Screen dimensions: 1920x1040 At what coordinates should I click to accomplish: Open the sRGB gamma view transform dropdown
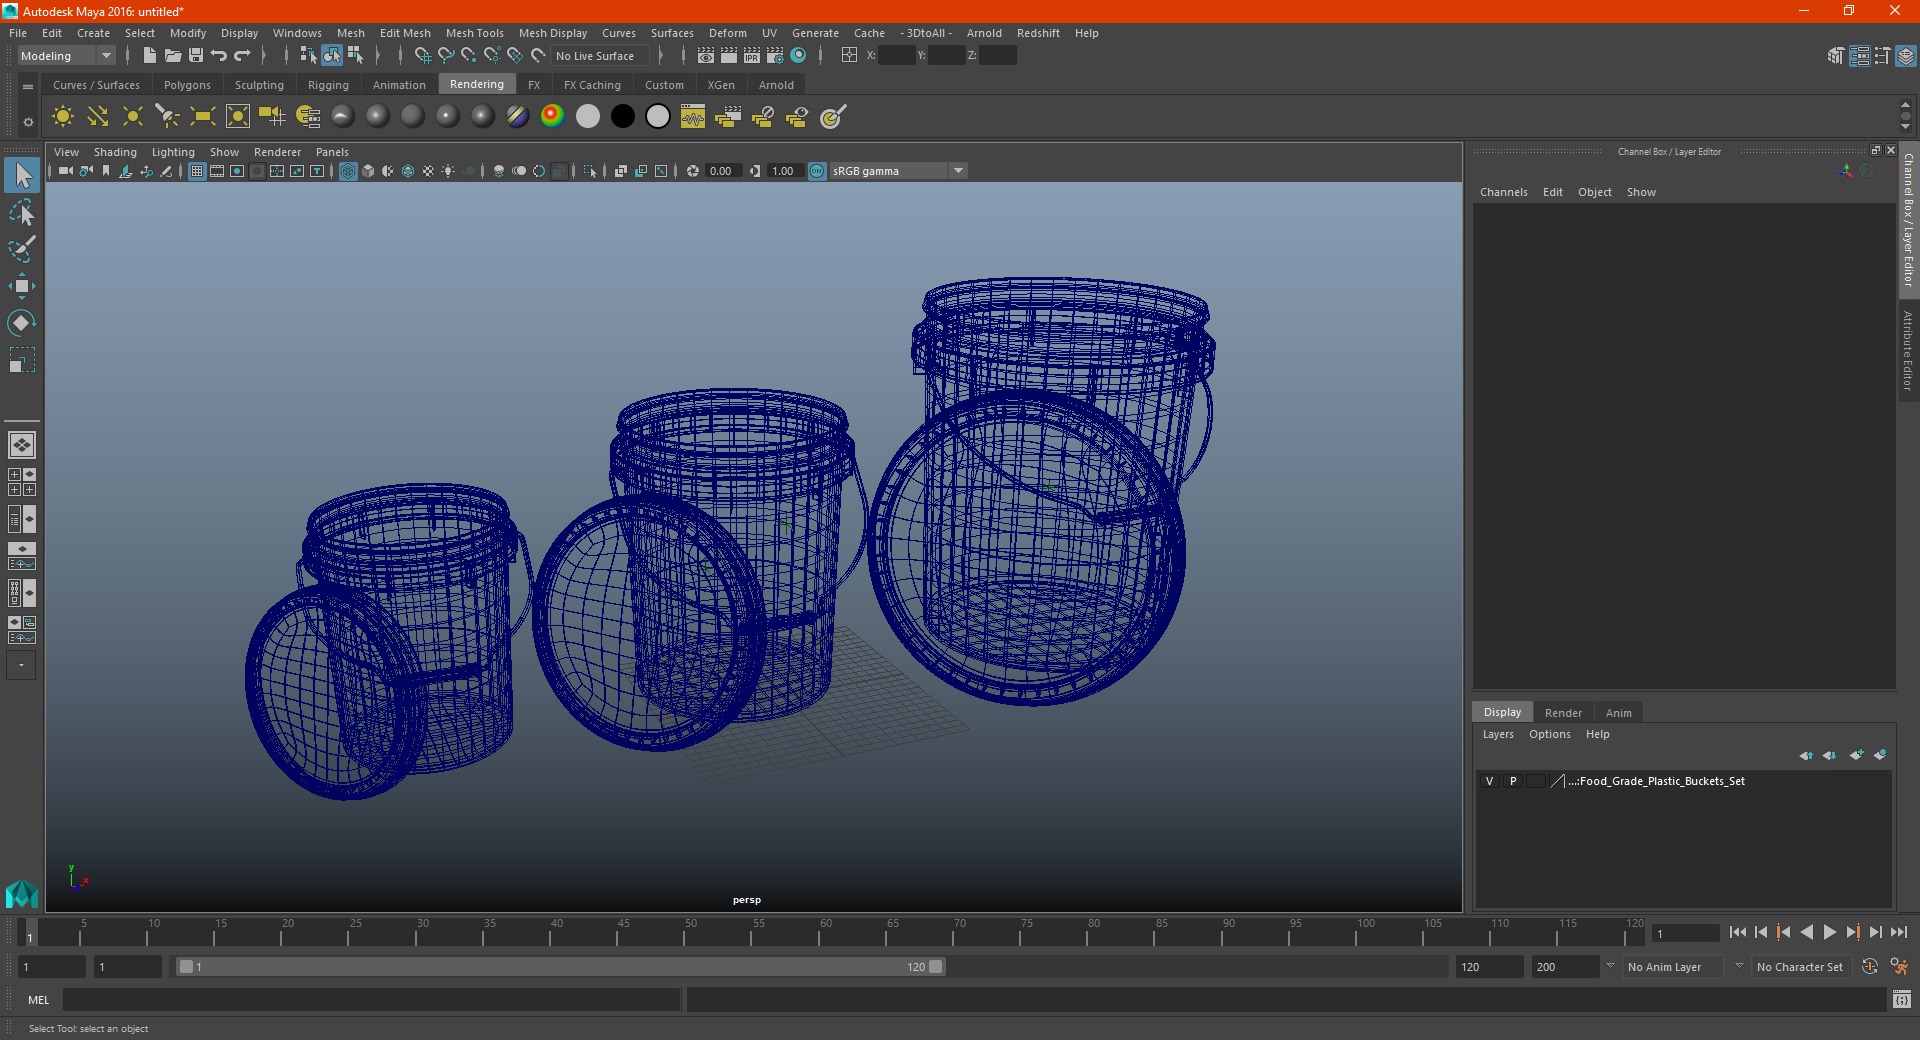[958, 171]
